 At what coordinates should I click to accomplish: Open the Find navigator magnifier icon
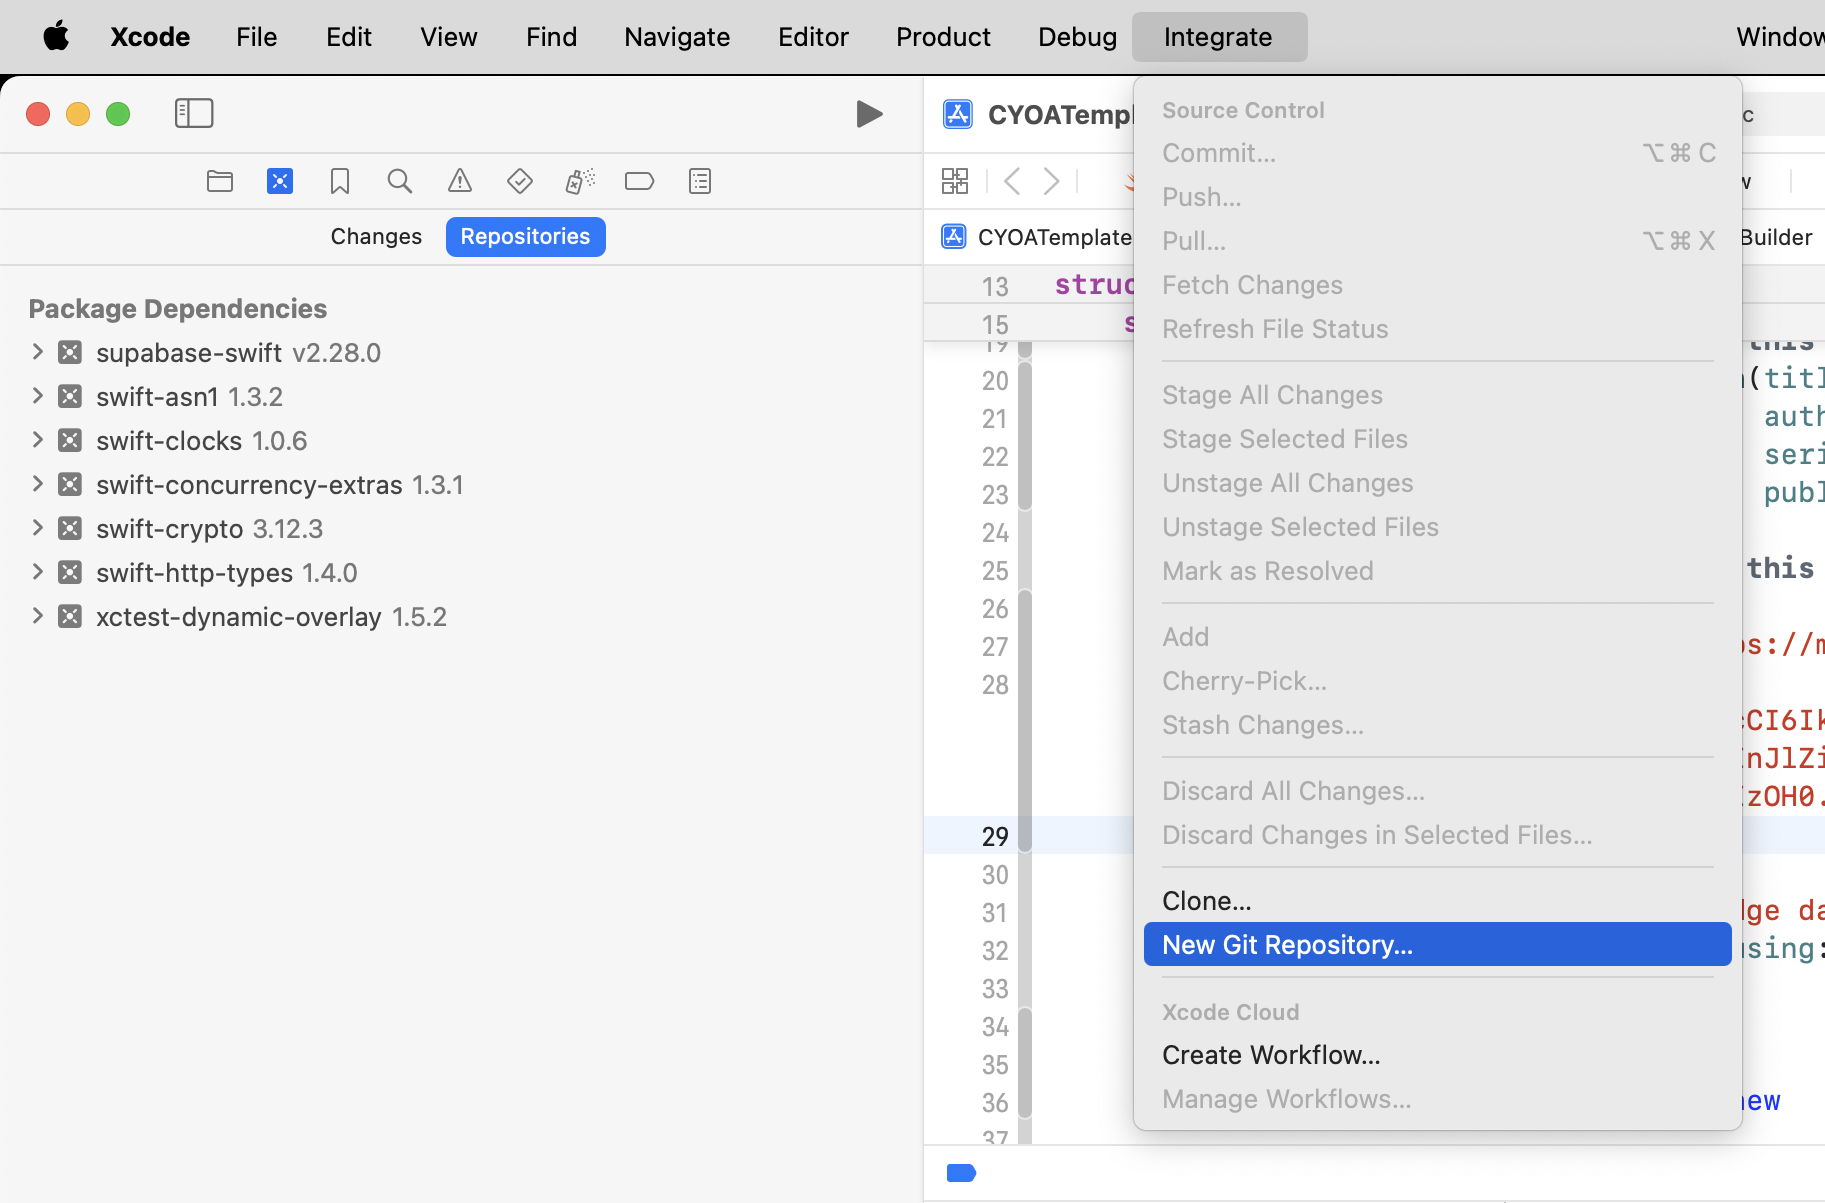click(400, 181)
